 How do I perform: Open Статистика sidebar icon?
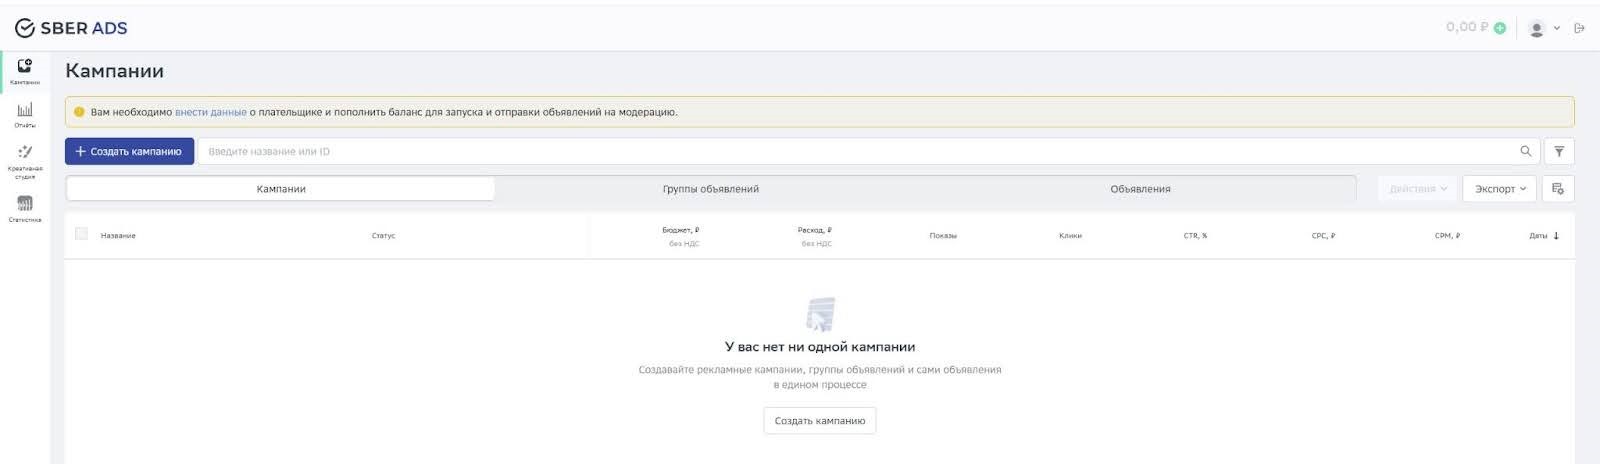25,209
